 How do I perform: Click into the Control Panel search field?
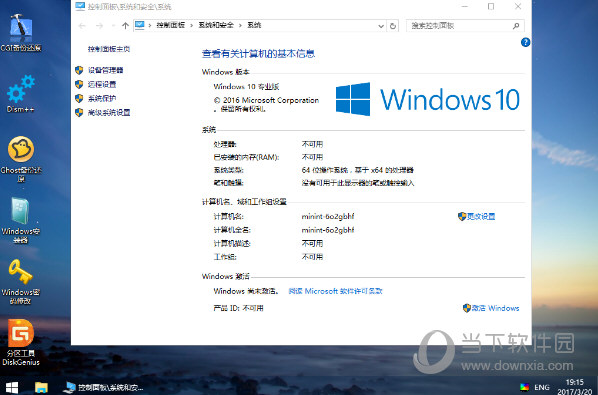pyautogui.click(x=460, y=26)
